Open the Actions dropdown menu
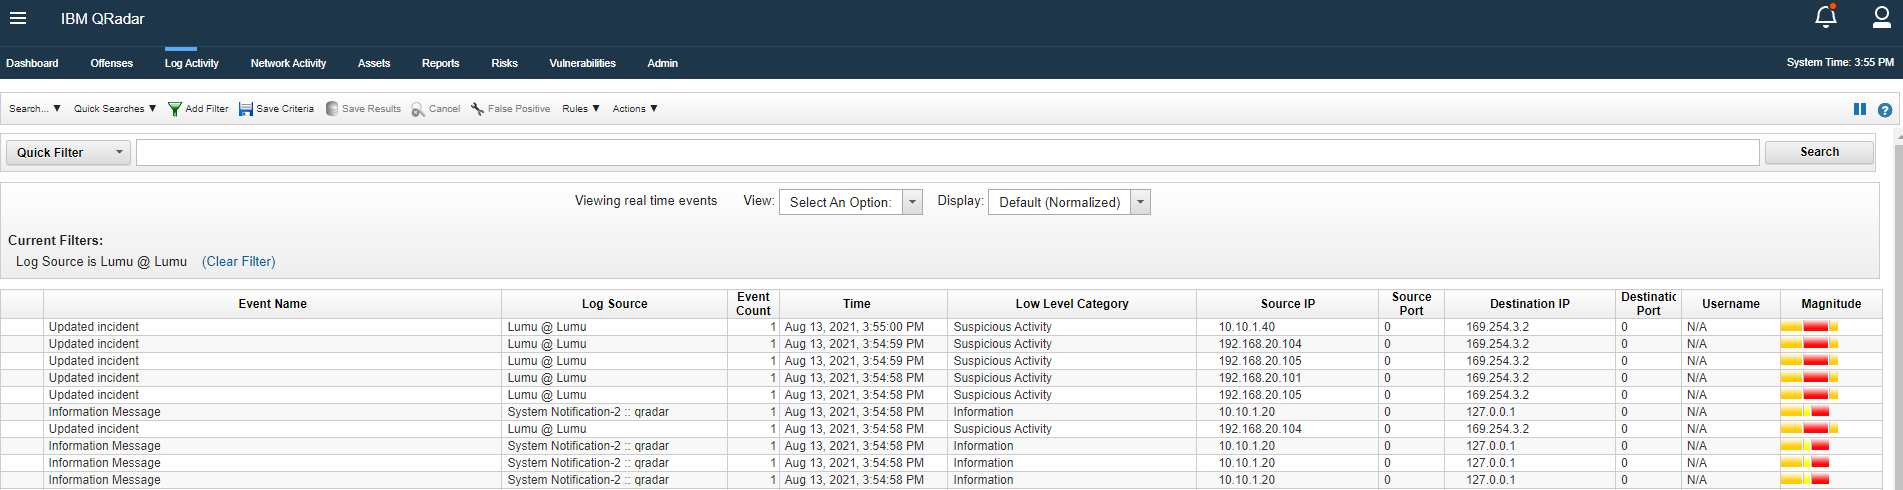Viewport: 1903px width, 490px height. (635, 109)
